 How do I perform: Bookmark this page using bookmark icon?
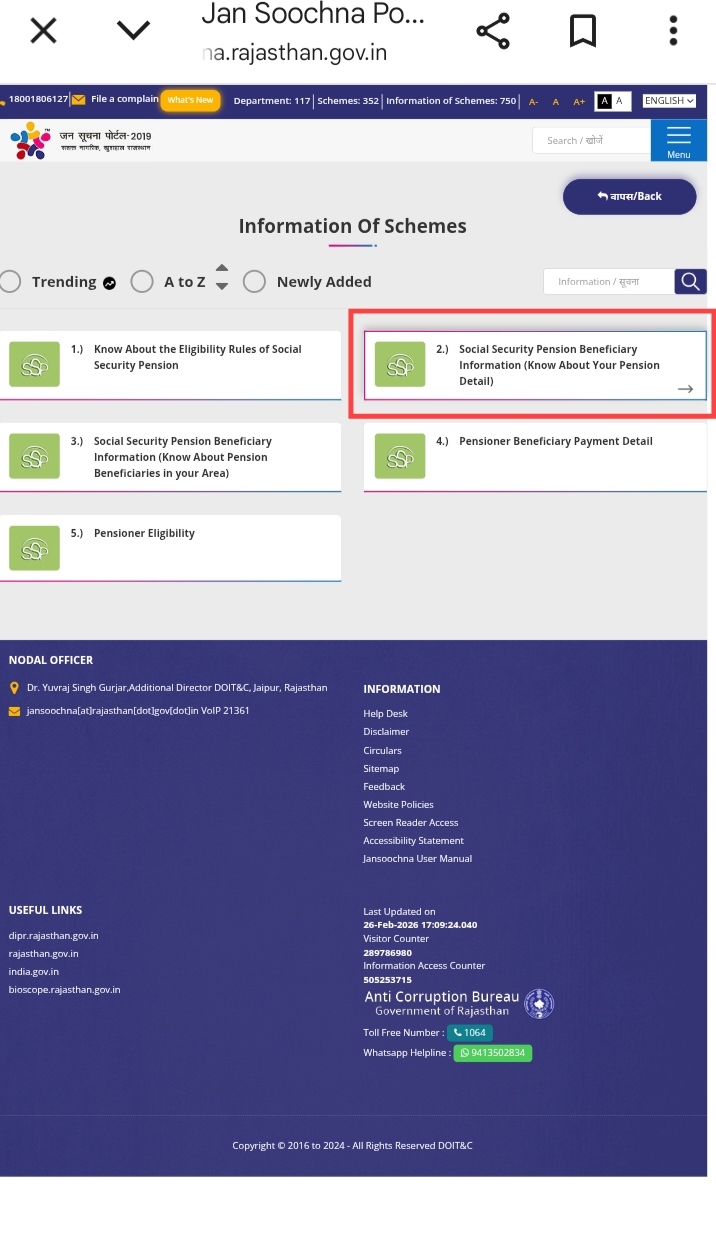pyautogui.click(x=582, y=31)
